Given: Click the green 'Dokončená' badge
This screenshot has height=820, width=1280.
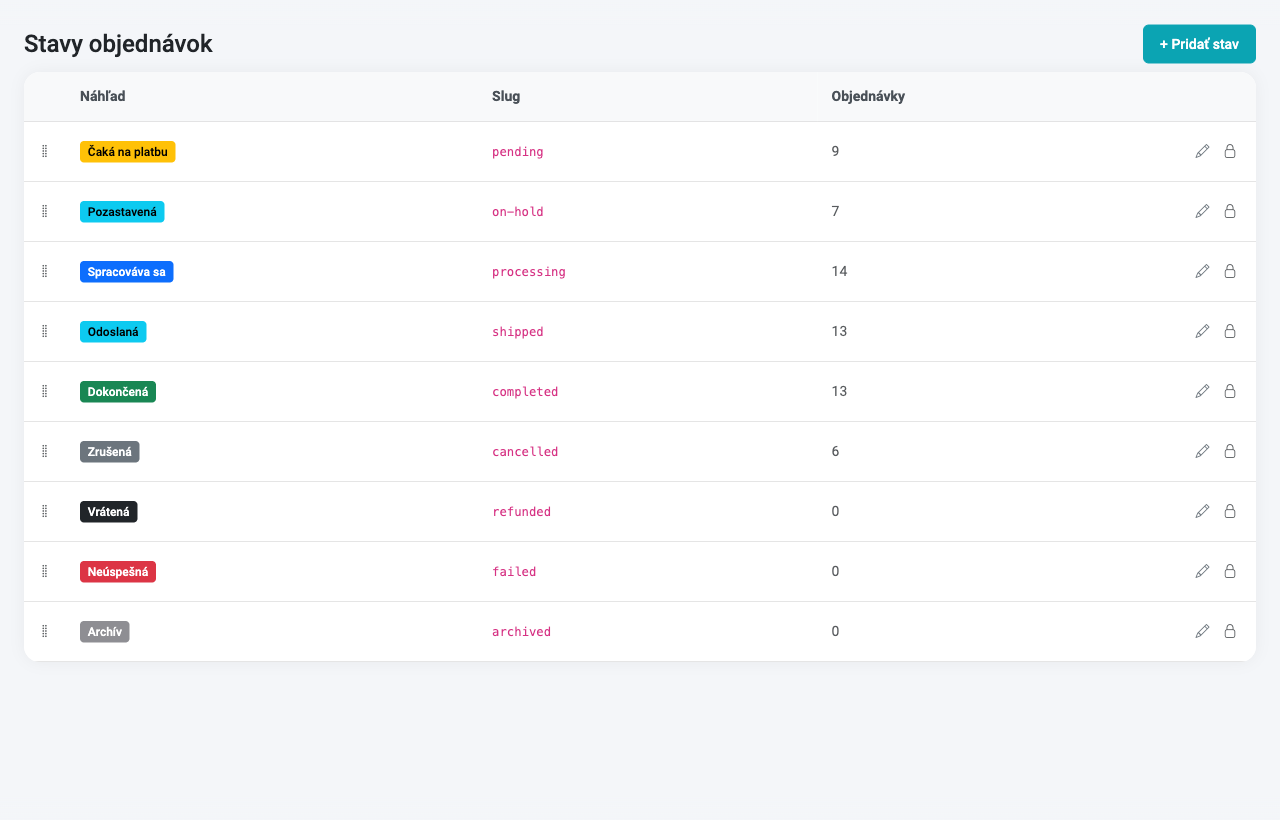Looking at the screenshot, I should coord(118,391).
